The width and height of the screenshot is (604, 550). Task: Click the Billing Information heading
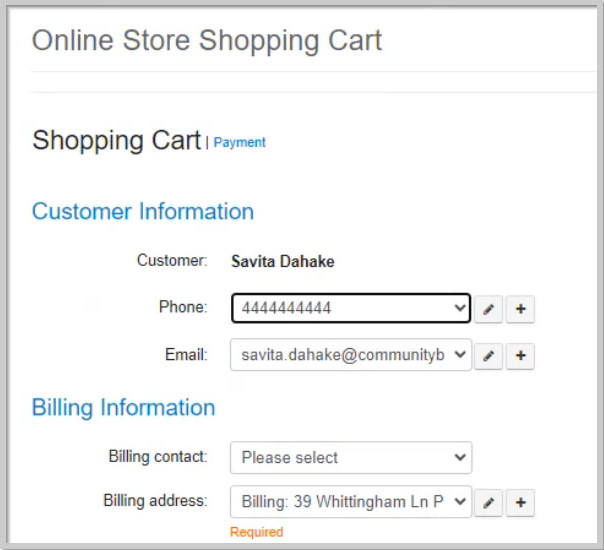pos(123,407)
